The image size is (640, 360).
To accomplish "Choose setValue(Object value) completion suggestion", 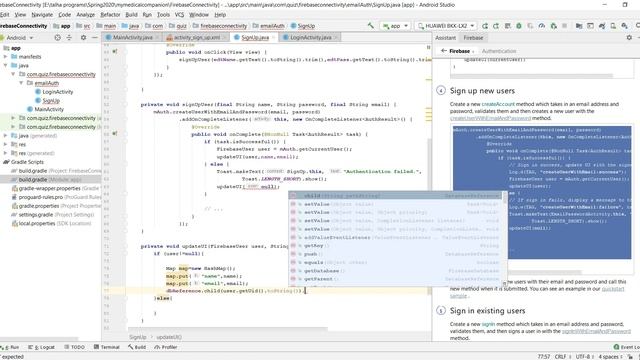I will (395, 204).
